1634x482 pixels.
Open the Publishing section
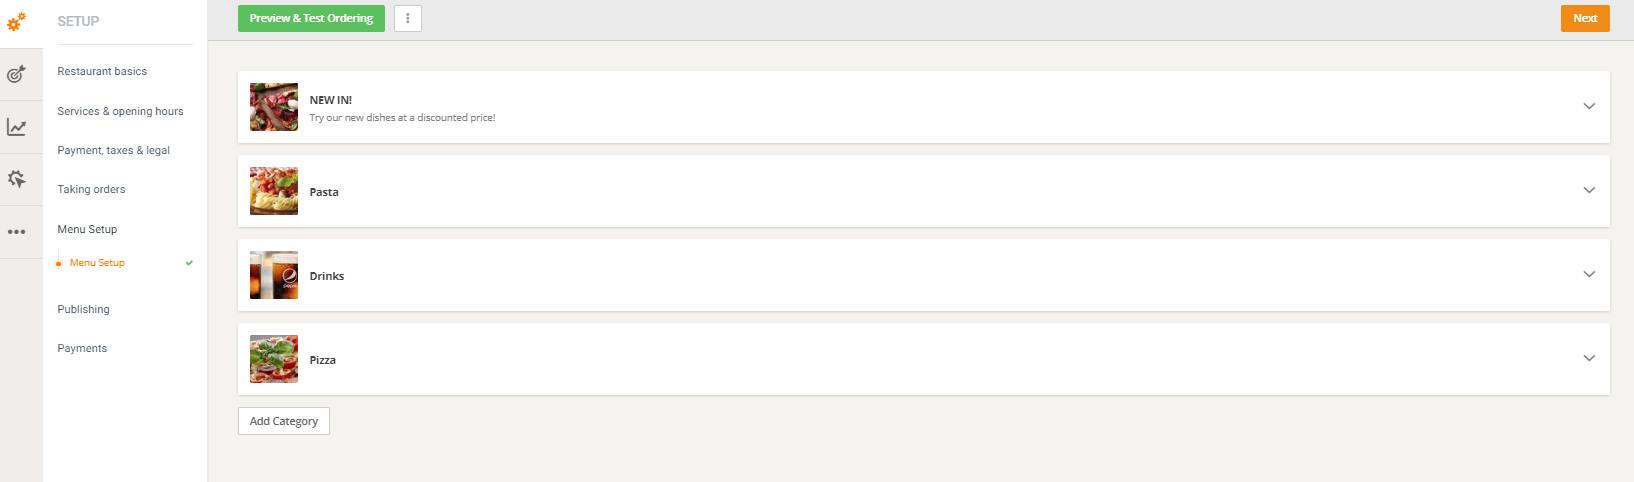(83, 310)
